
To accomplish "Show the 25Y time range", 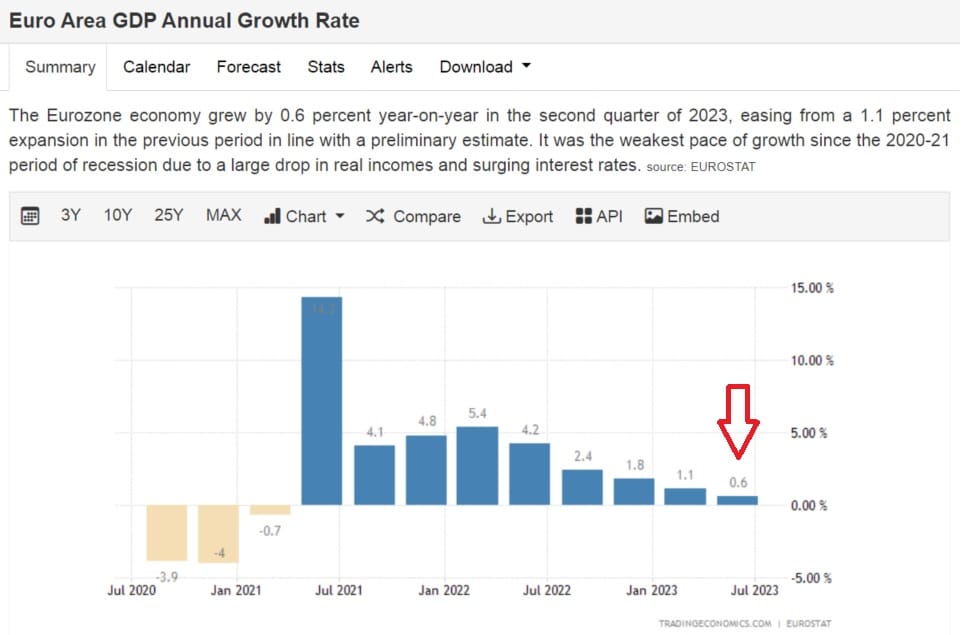I will coord(168,215).
